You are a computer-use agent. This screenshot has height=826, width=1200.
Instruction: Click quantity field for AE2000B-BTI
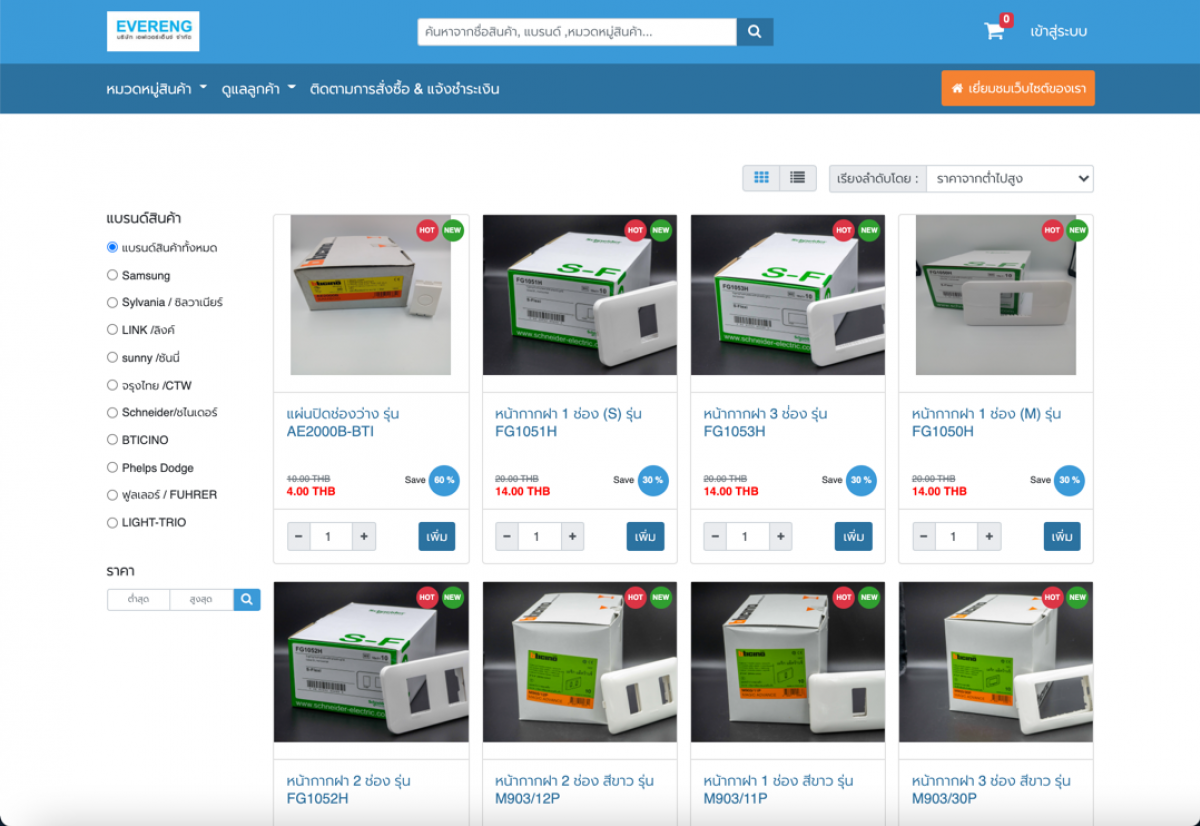331,536
